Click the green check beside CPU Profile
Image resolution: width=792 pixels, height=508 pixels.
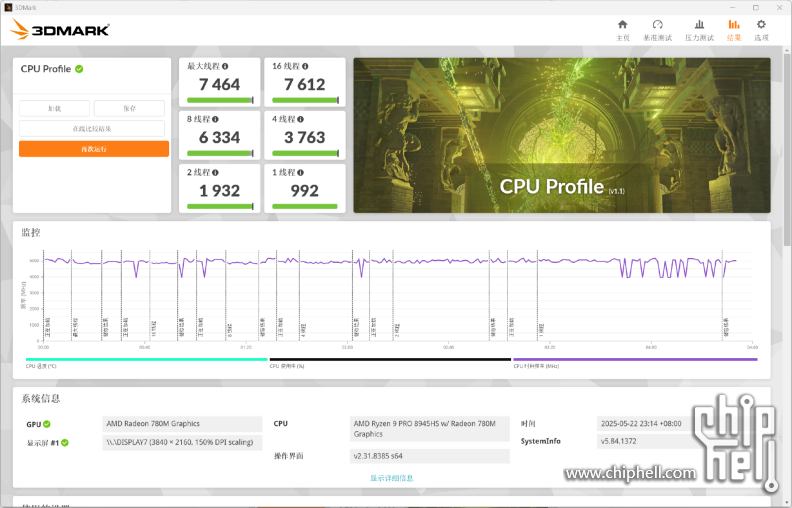pos(79,69)
